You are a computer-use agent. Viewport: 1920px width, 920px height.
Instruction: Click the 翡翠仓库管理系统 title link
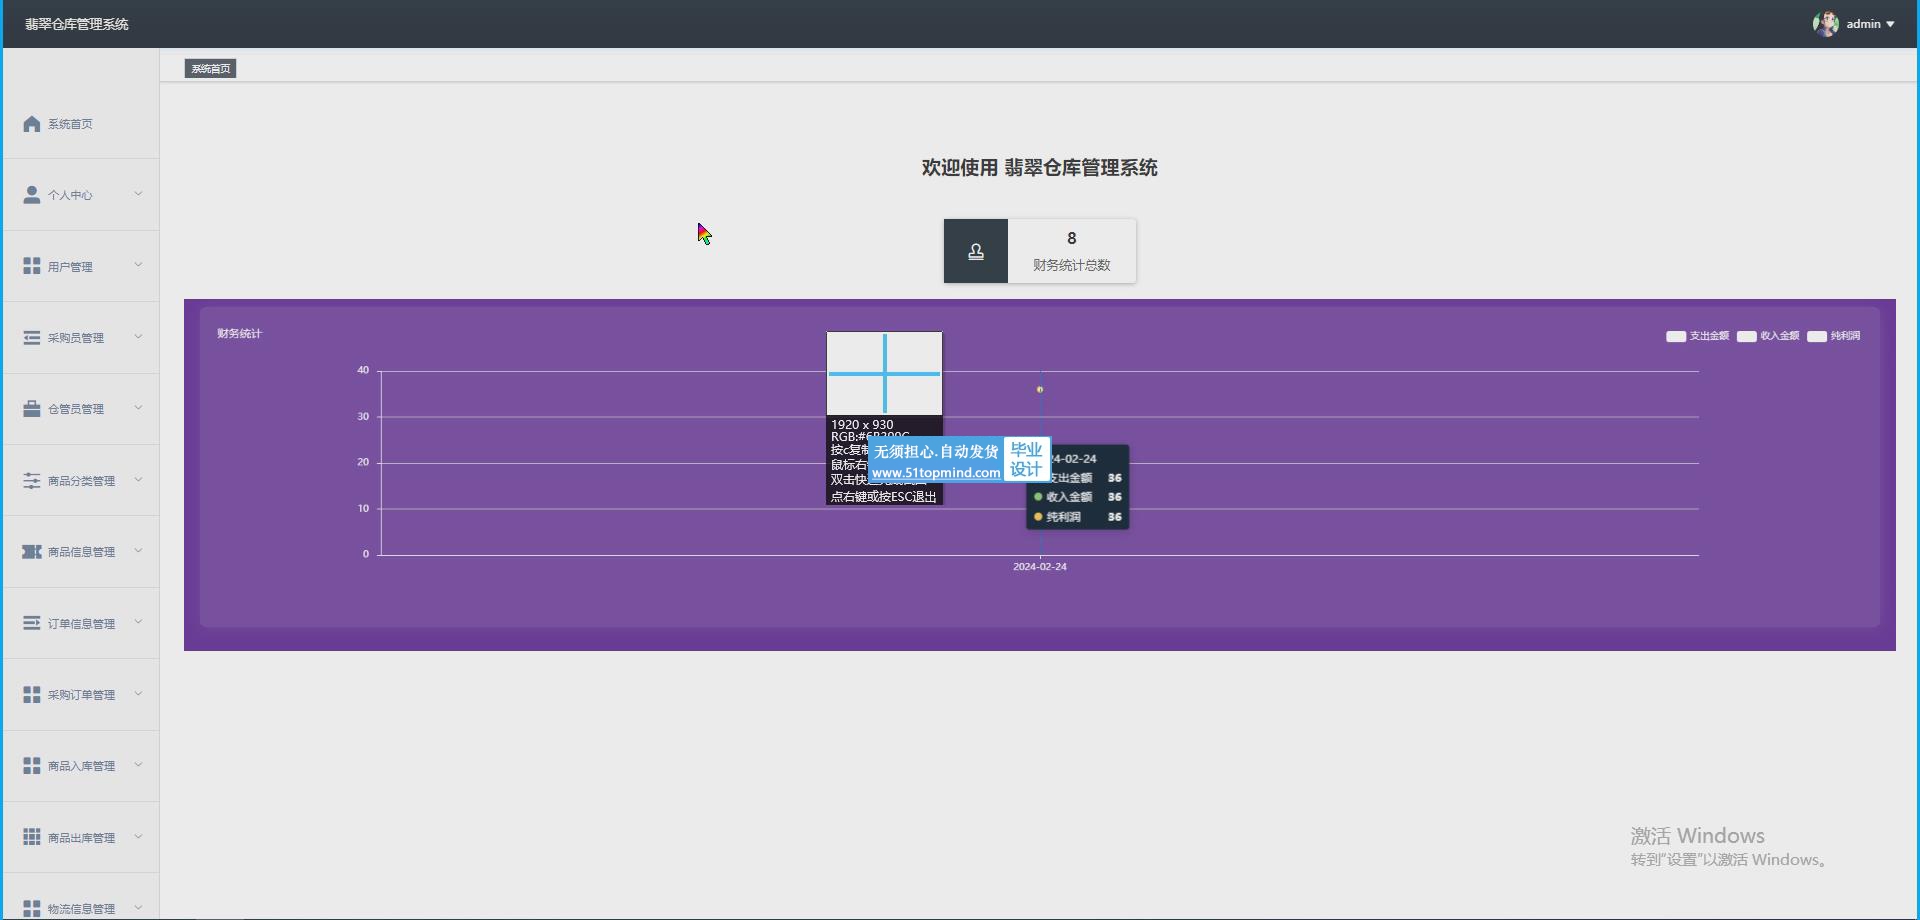pyautogui.click(x=77, y=24)
